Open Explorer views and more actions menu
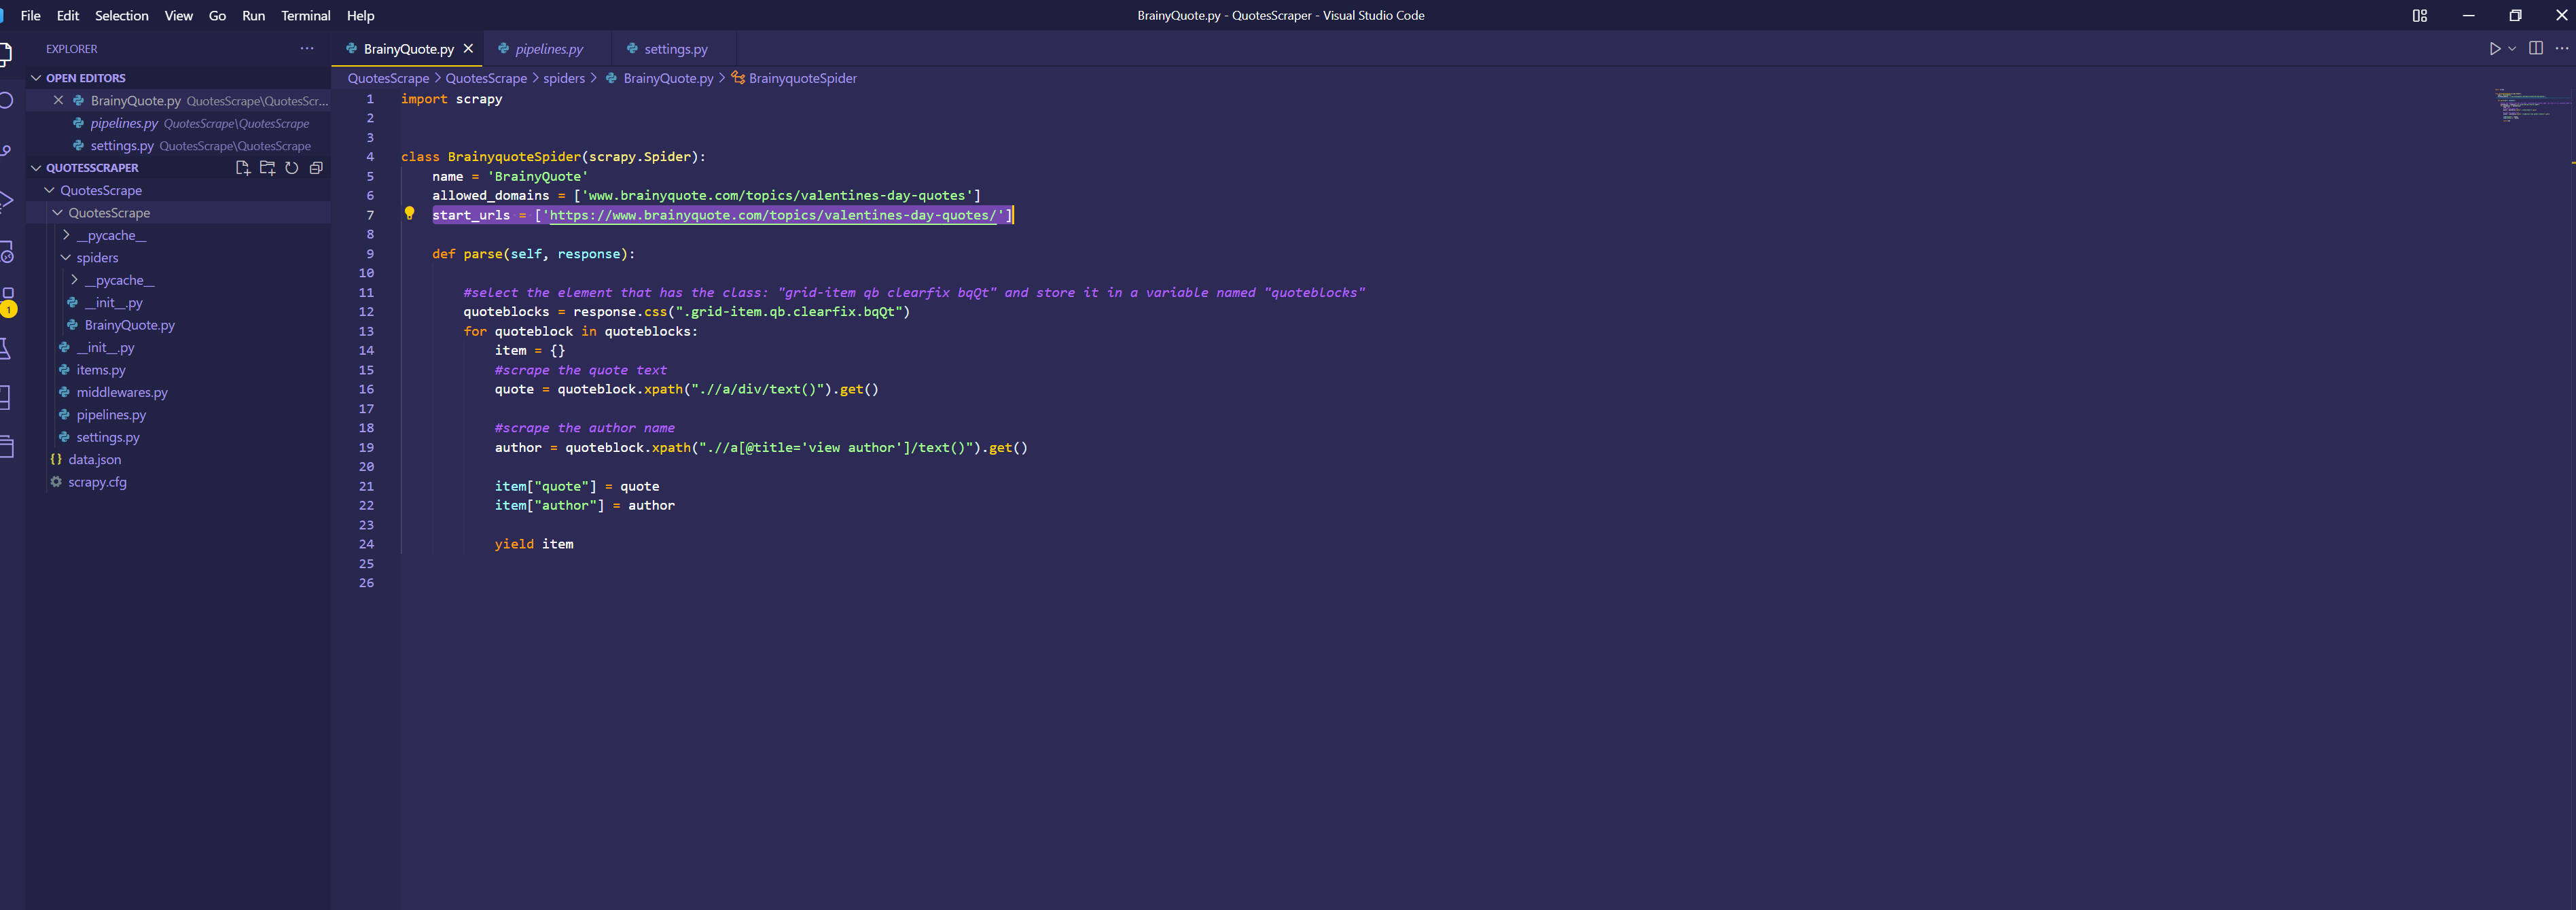The height and width of the screenshot is (910, 2576). pyautogui.click(x=307, y=48)
